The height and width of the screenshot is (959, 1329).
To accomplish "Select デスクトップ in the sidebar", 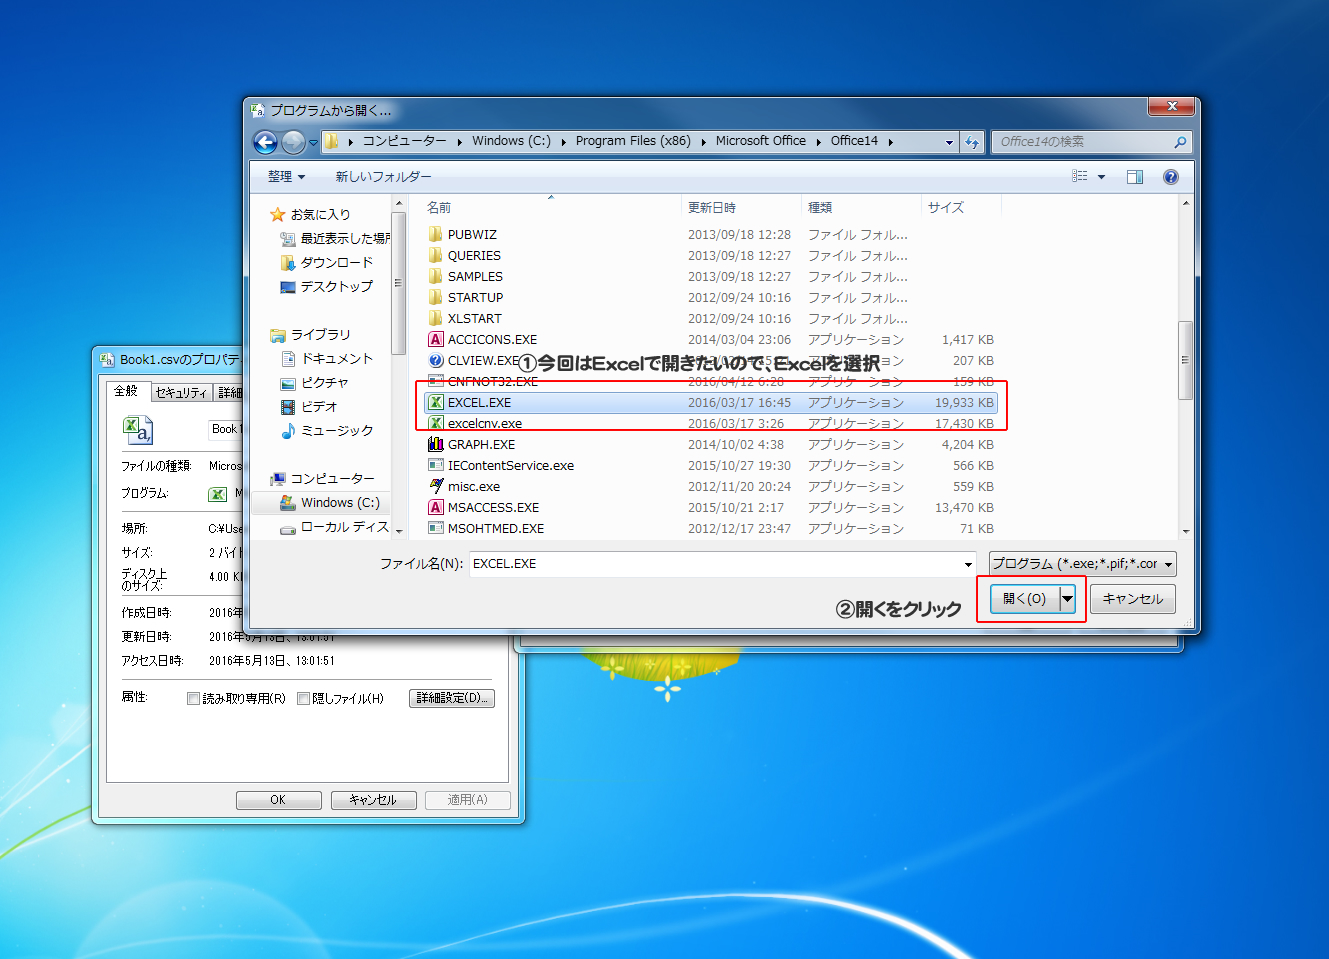I will click(x=336, y=286).
